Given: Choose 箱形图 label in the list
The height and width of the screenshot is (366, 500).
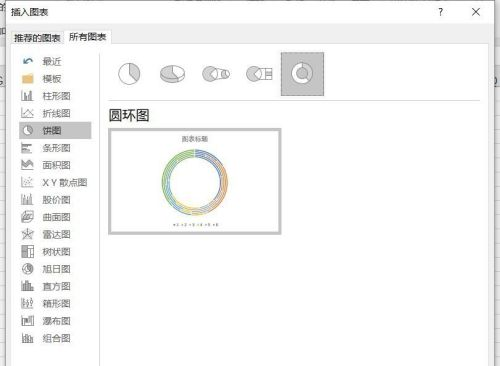Looking at the screenshot, I should click(x=56, y=303).
